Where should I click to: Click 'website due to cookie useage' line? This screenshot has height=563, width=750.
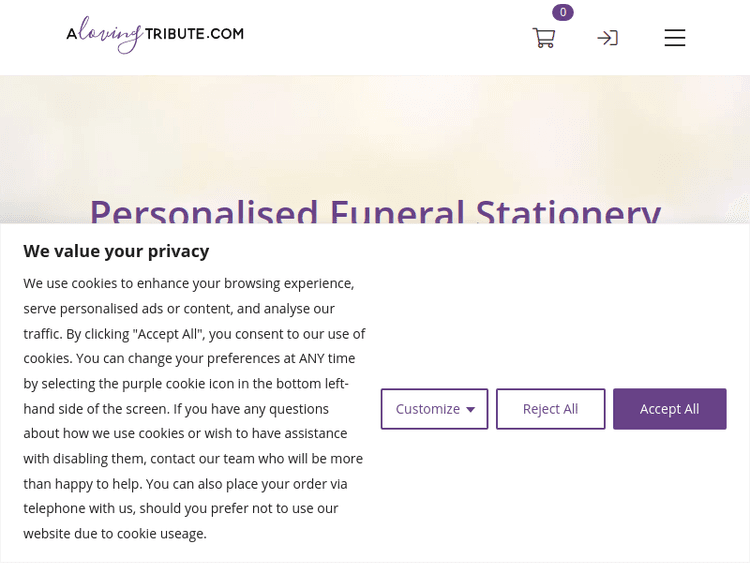(115, 533)
